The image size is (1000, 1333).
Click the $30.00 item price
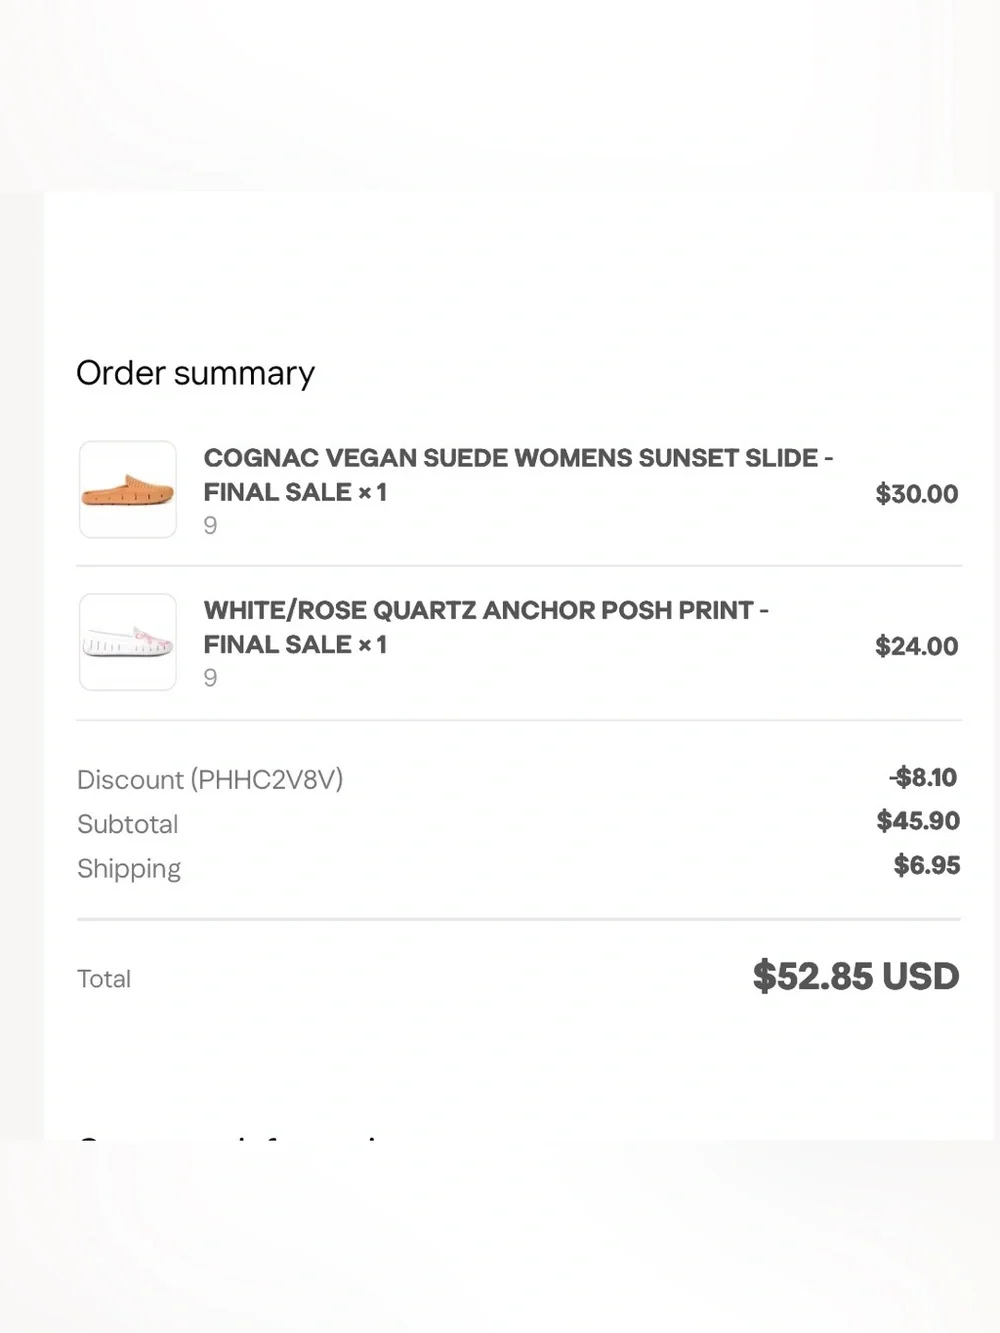tap(916, 494)
